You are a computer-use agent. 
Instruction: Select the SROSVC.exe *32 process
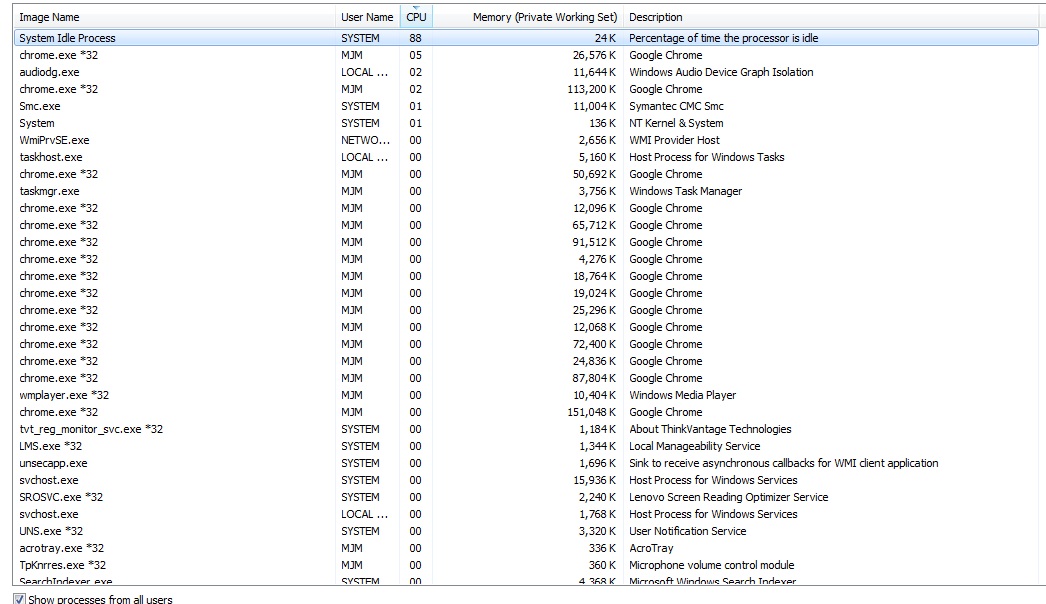(x=61, y=497)
